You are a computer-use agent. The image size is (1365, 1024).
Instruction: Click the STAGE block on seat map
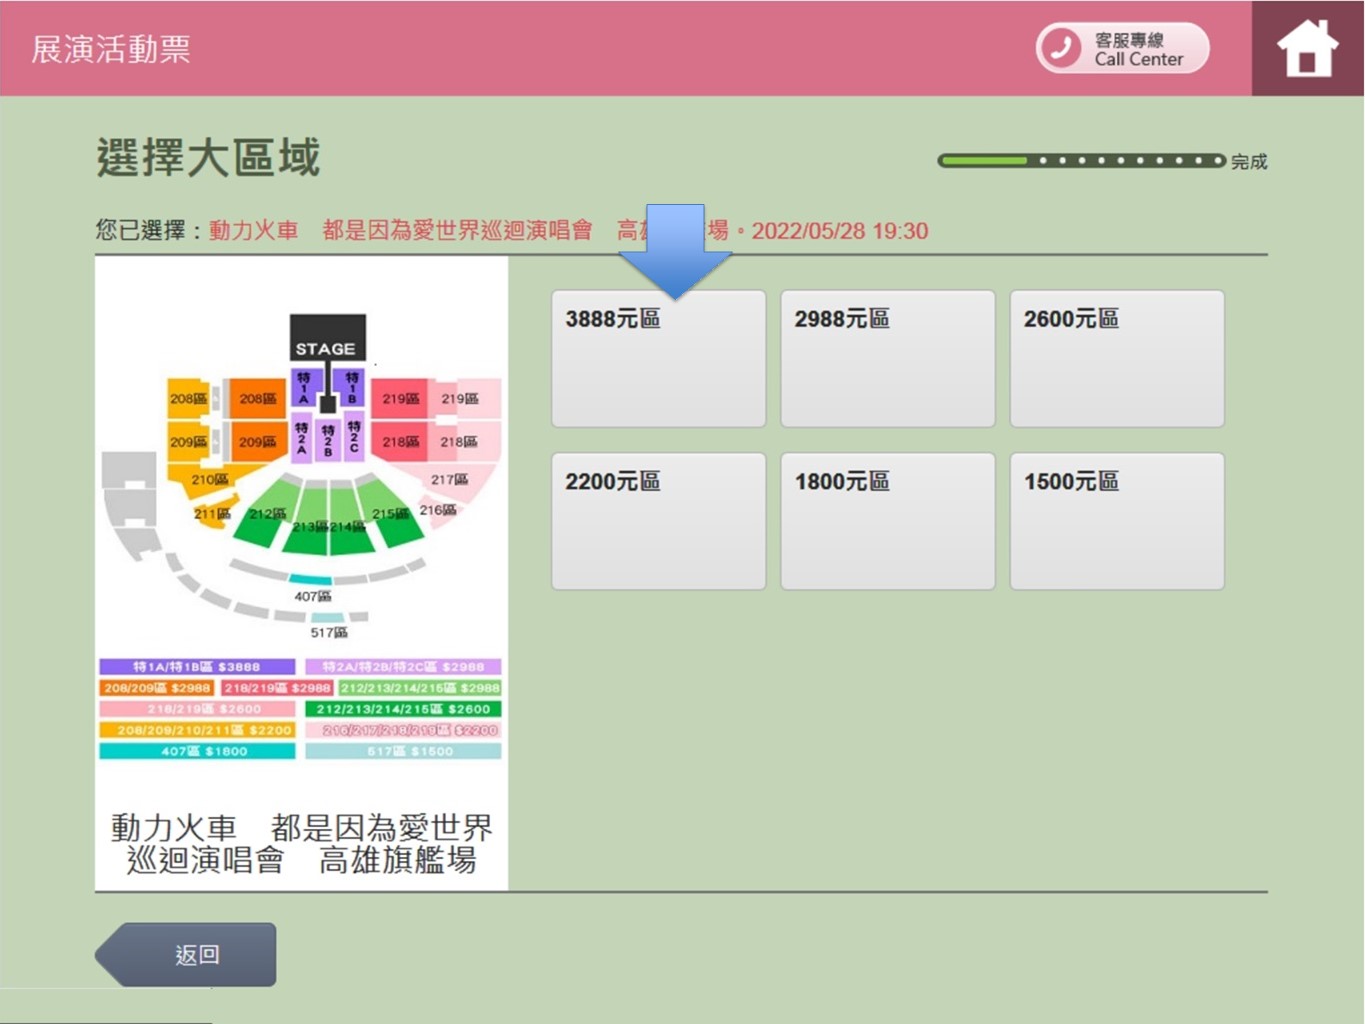(327, 338)
